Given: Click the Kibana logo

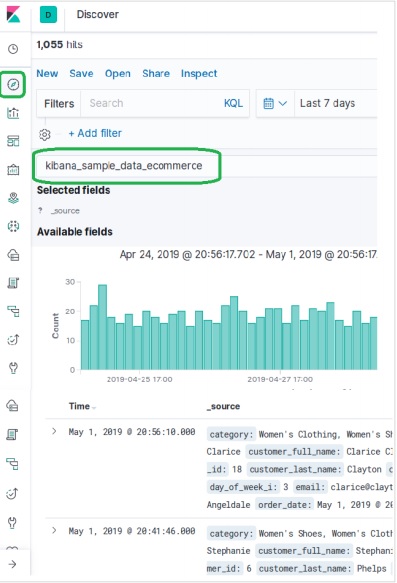Looking at the screenshot, I should click(13, 15).
